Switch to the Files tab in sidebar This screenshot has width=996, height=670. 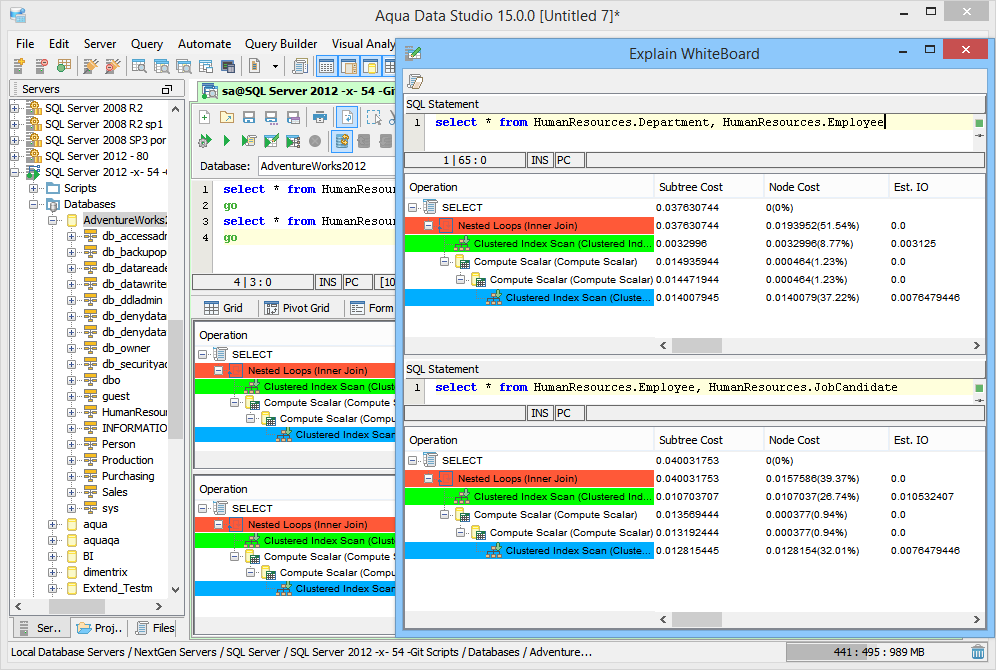pos(155,628)
